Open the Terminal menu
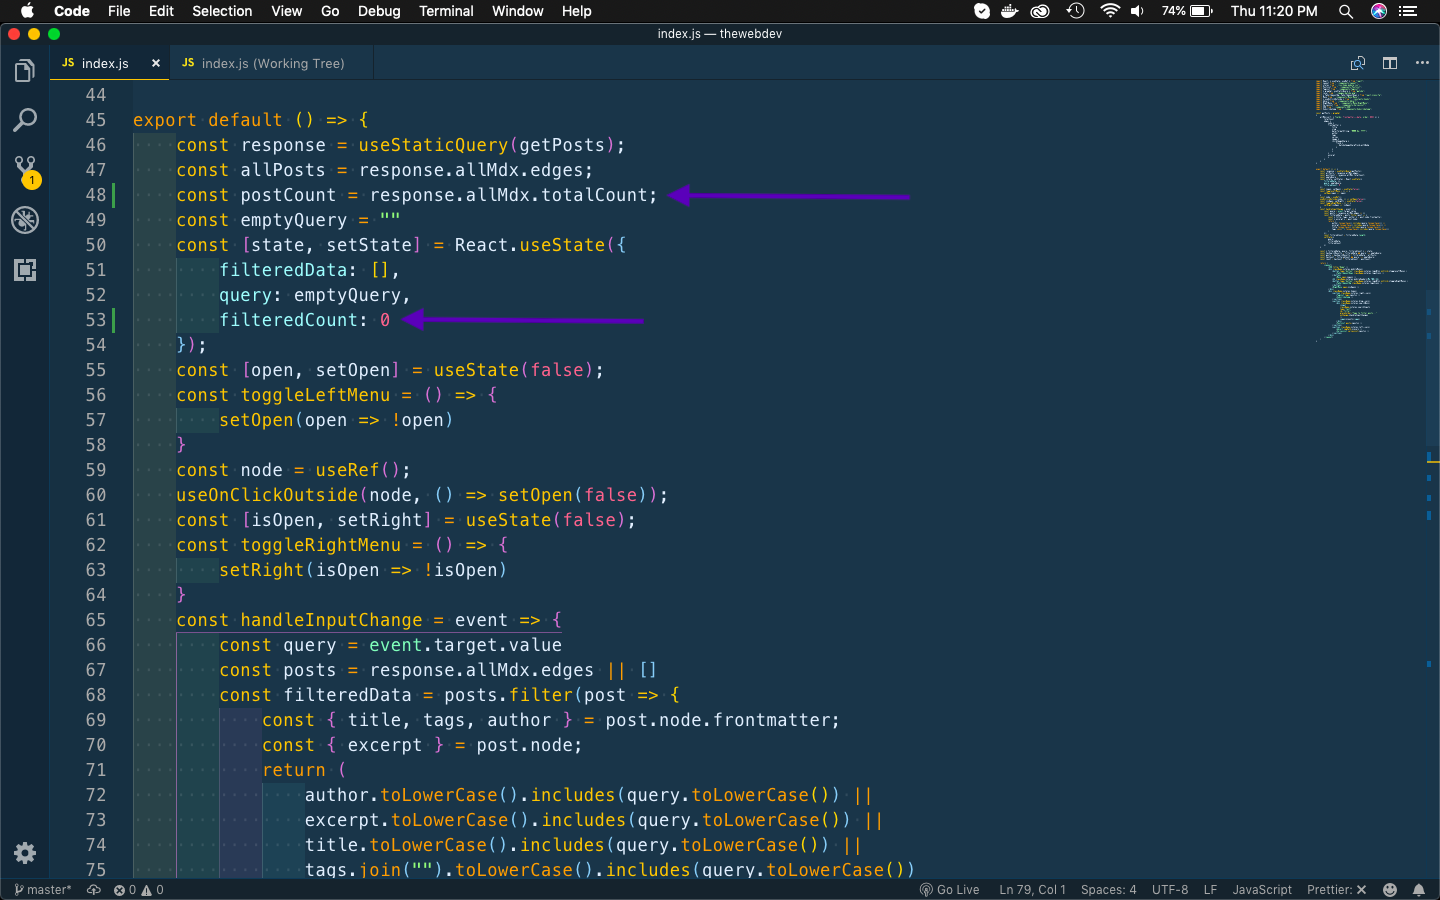1440x900 pixels. click(x=446, y=11)
